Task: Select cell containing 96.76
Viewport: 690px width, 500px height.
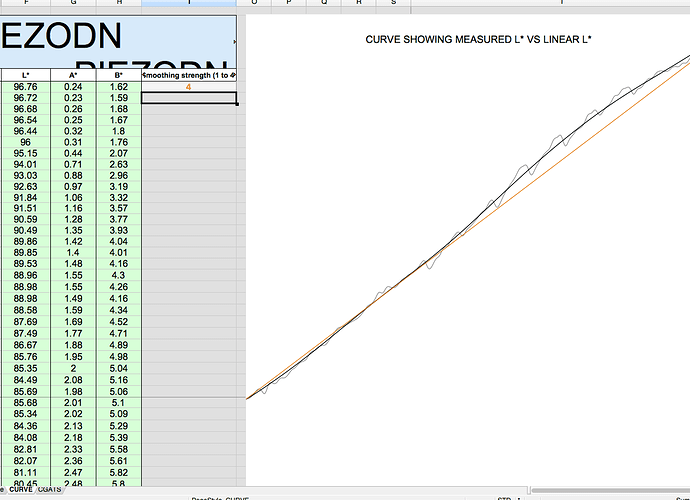Action: (26, 87)
